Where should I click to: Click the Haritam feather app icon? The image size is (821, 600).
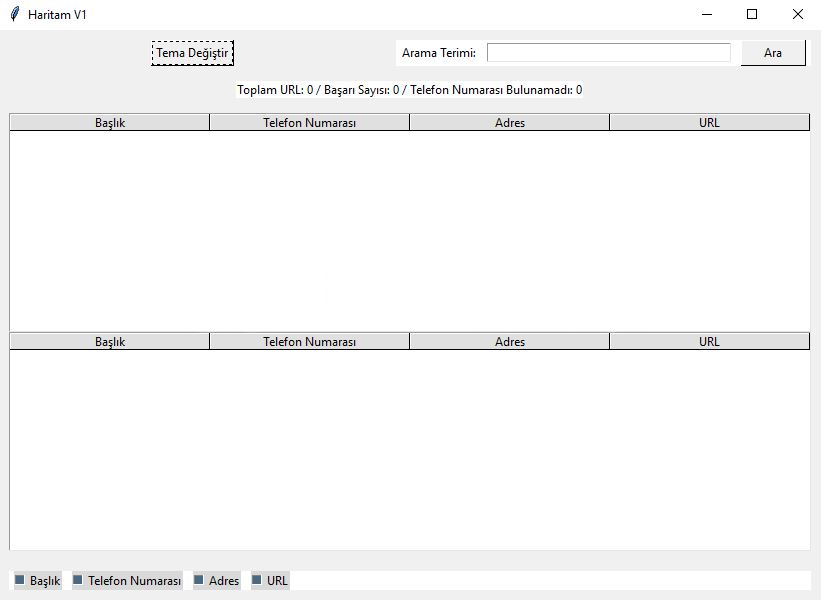15,14
